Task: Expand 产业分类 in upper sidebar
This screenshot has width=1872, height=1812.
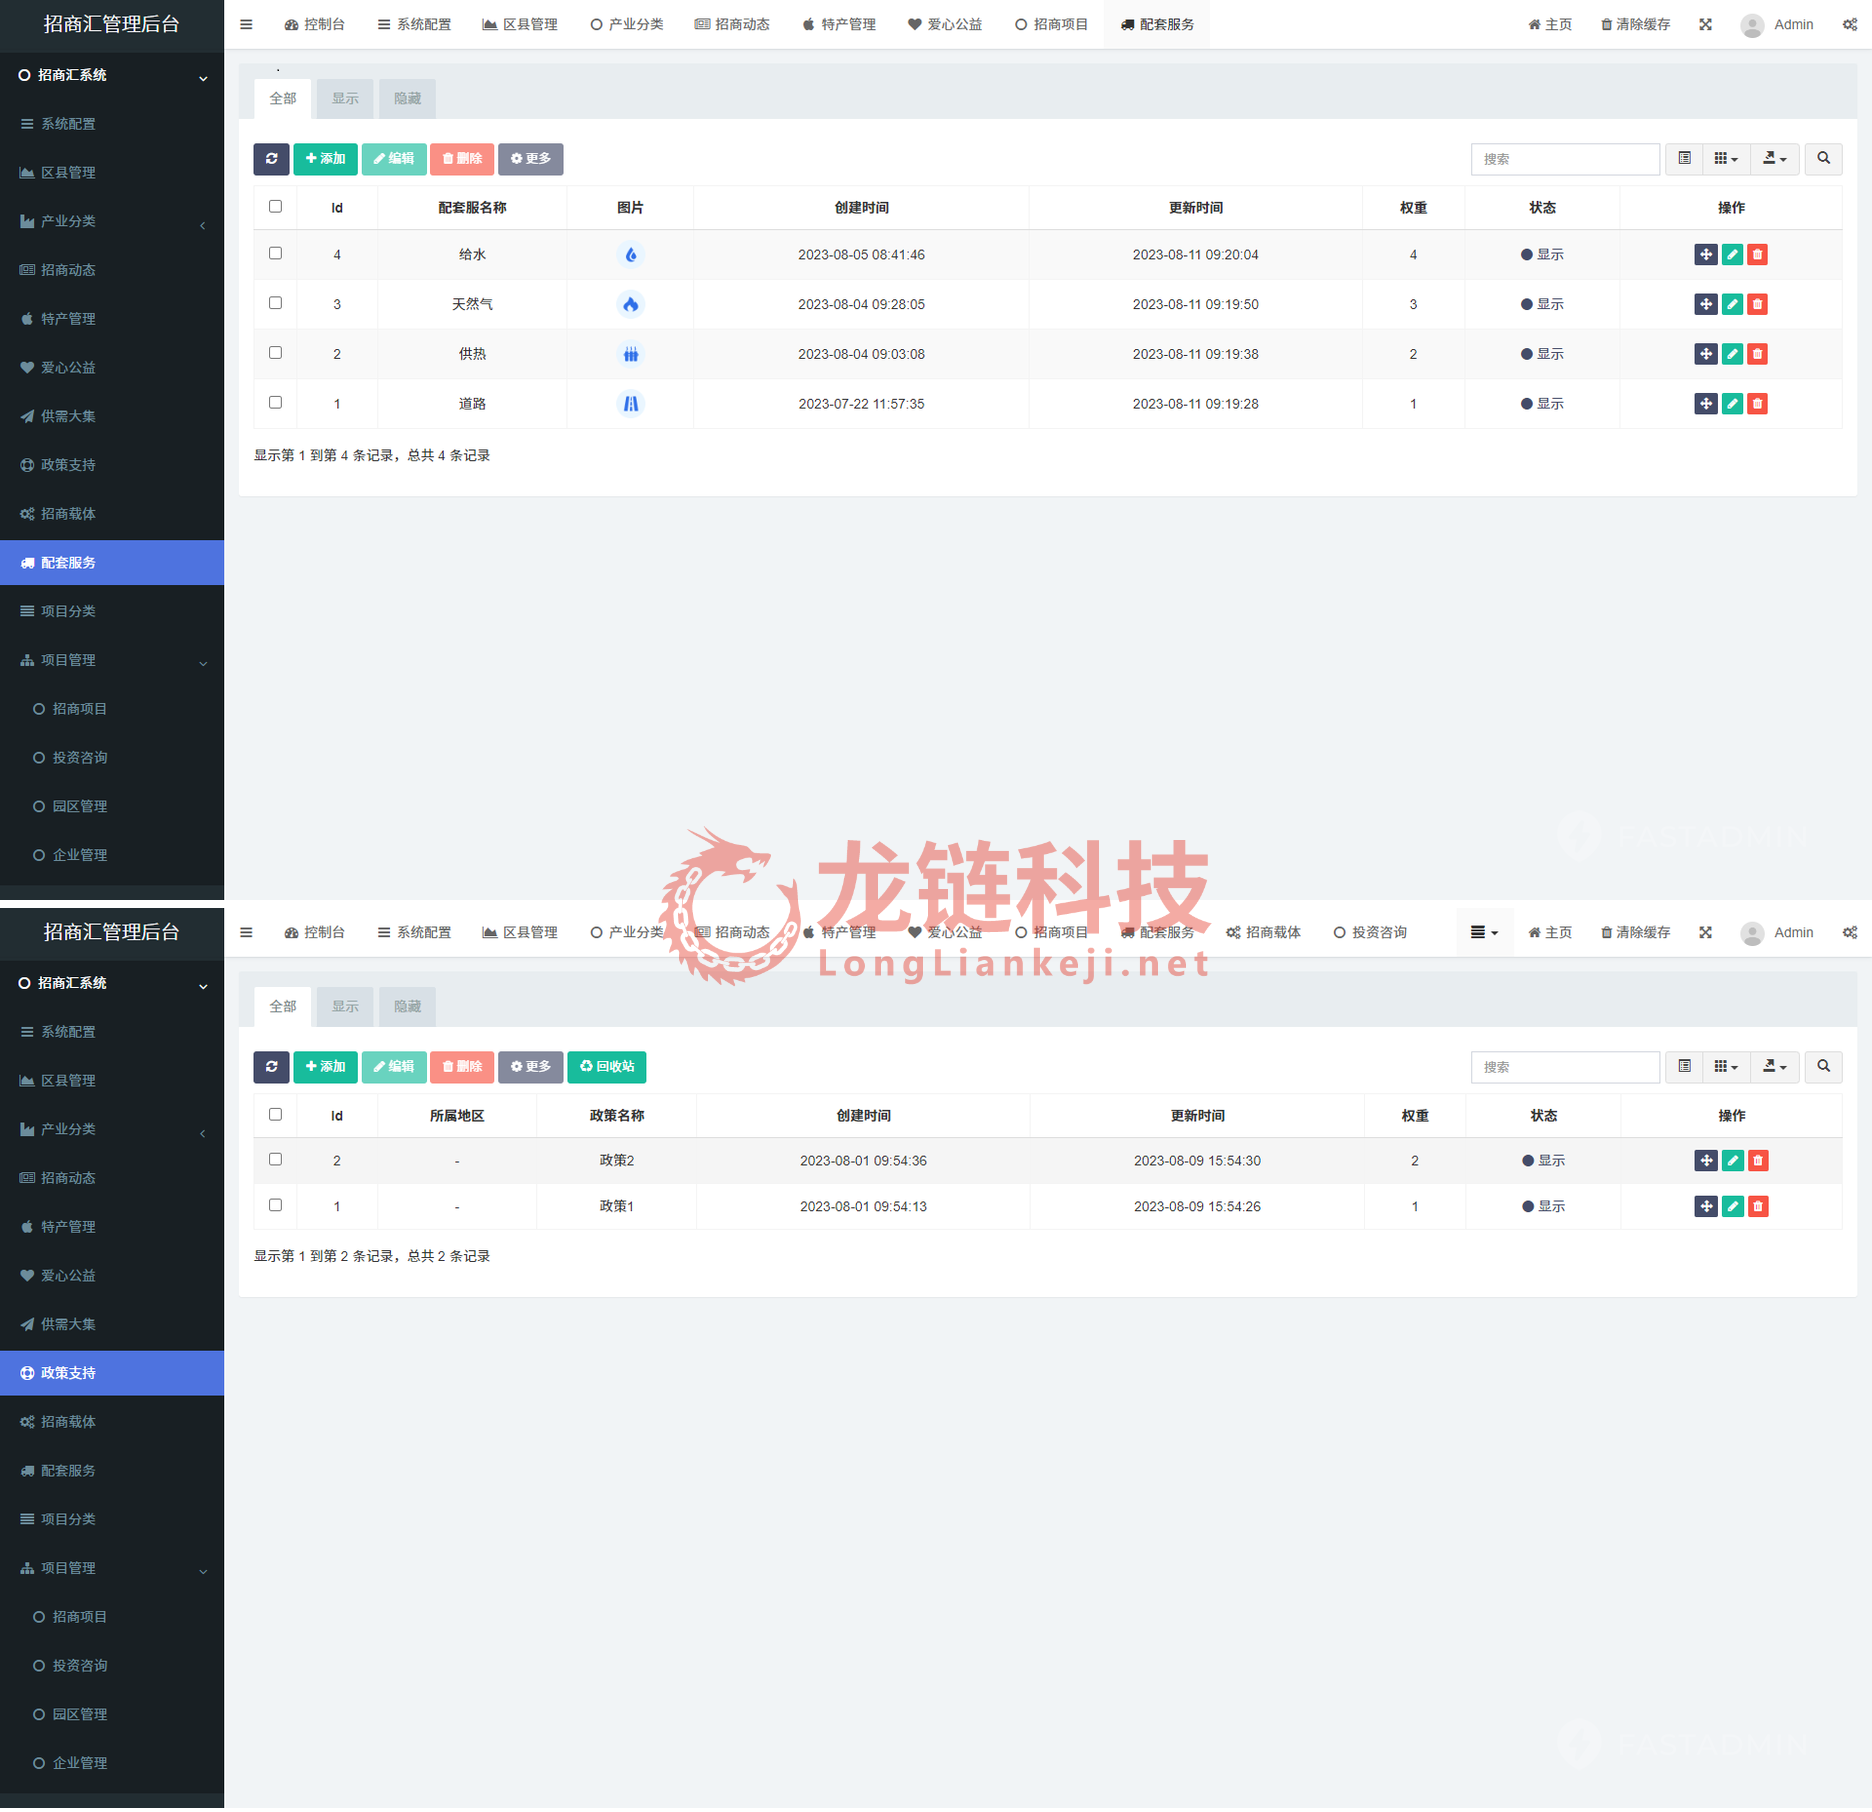Action: click(x=112, y=221)
